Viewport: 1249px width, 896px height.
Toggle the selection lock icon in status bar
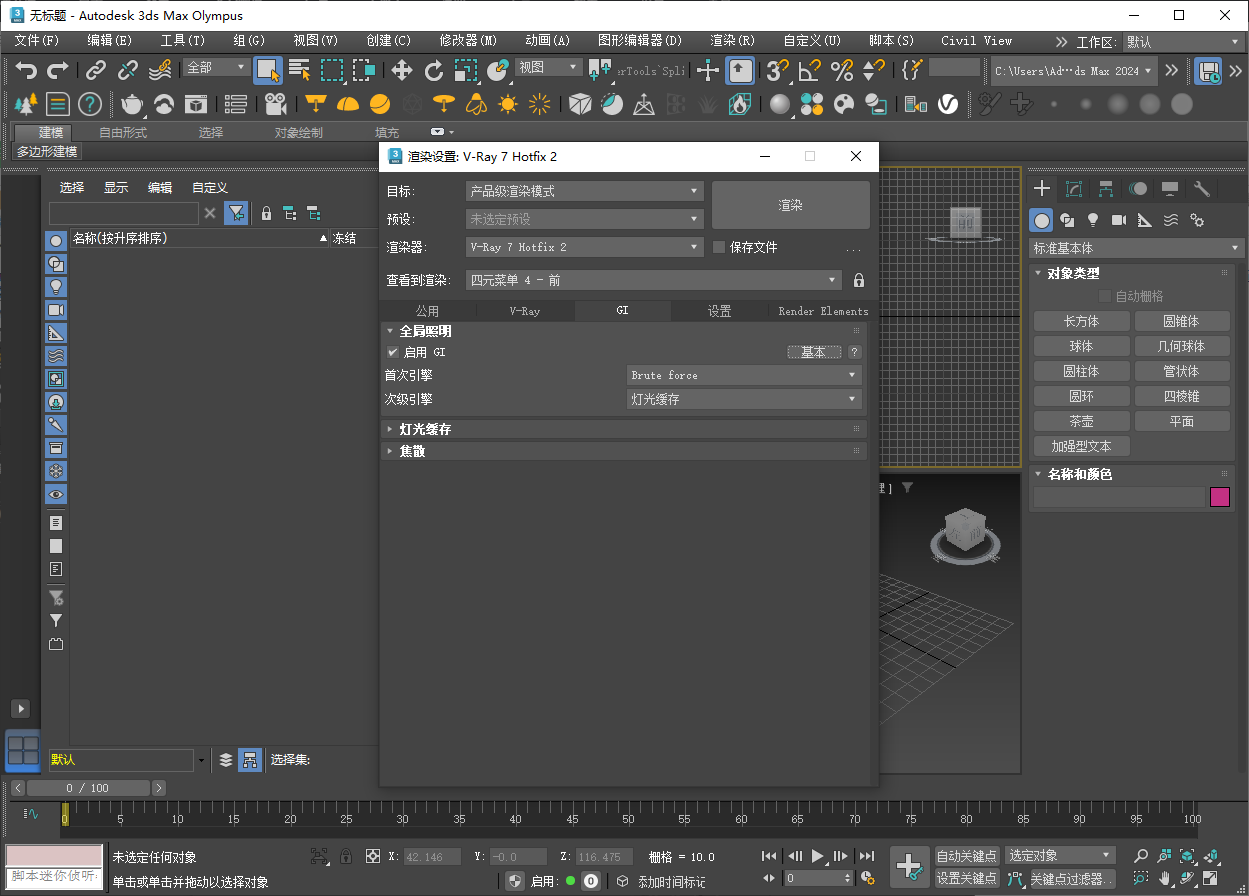(x=346, y=856)
